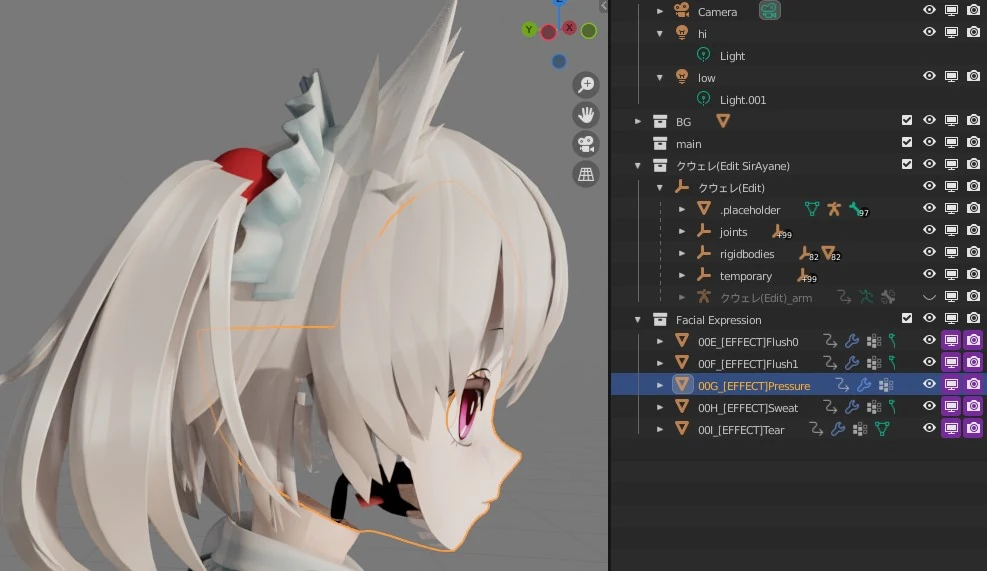The width and height of the screenshot is (987, 571).
Task: Select クウェレ(Edit) root object row
Action: click(731, 188)
